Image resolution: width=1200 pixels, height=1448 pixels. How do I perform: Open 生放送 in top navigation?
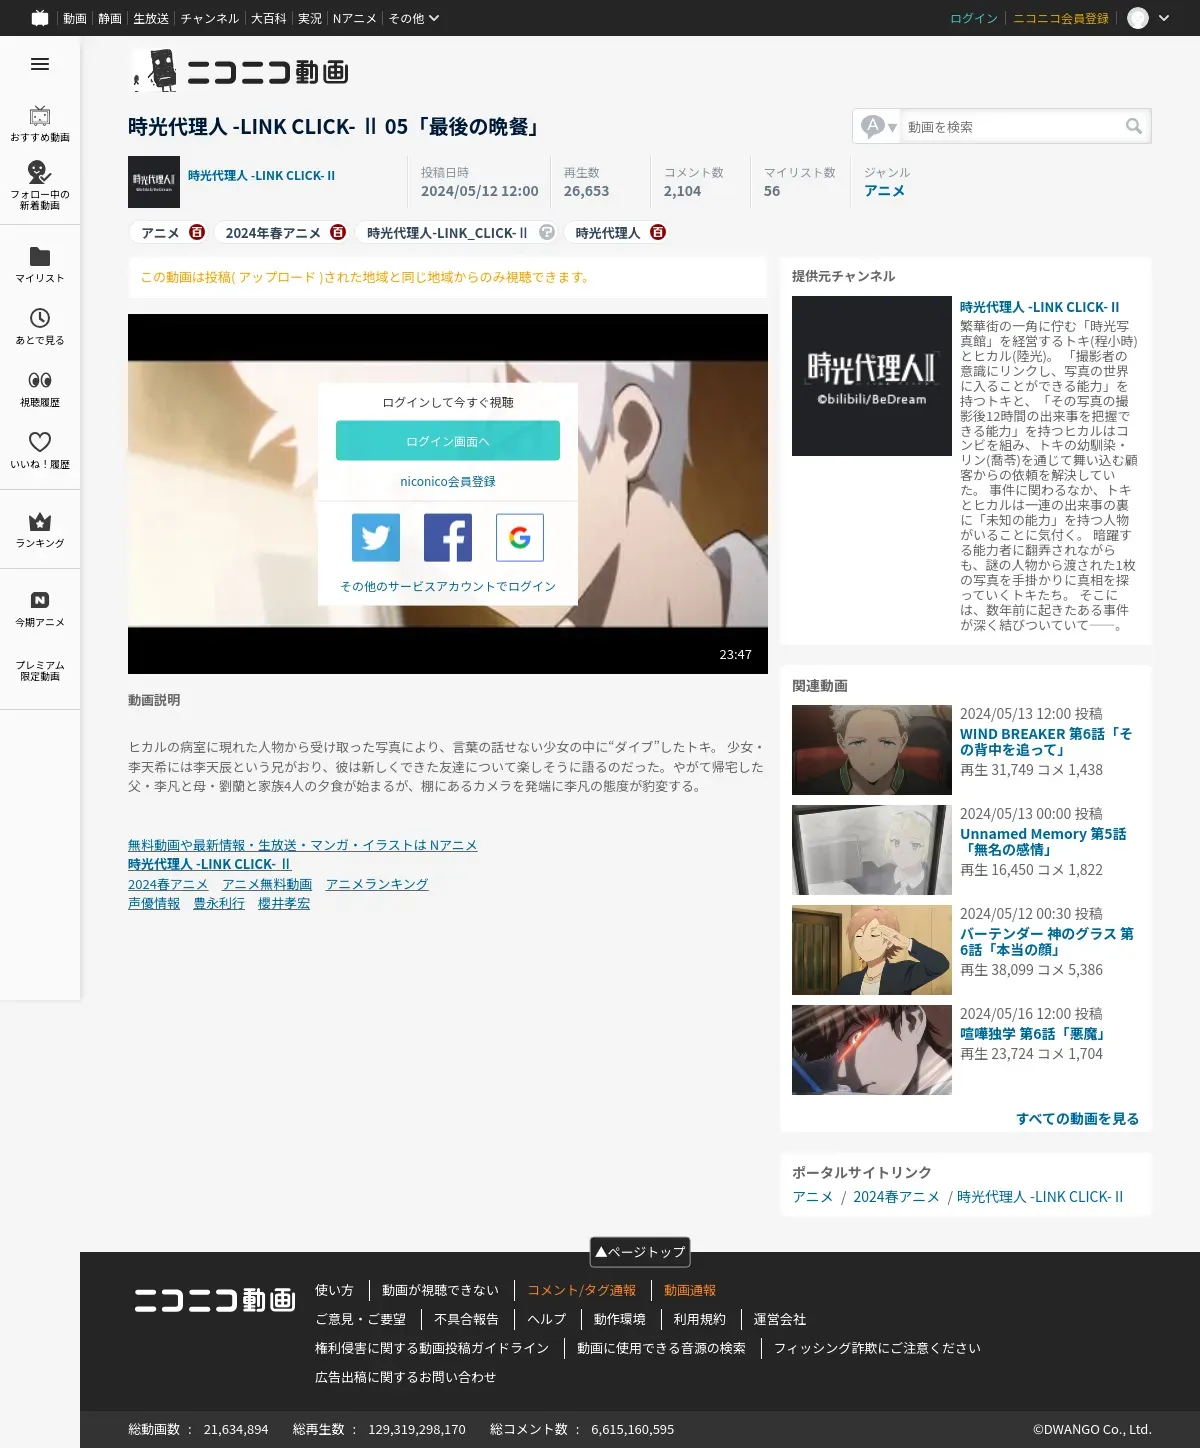tap(151, 18)
